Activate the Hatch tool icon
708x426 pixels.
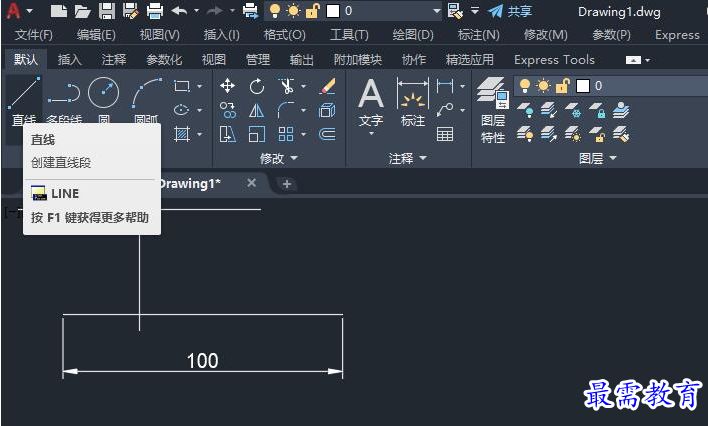click(x=182, y=134)
